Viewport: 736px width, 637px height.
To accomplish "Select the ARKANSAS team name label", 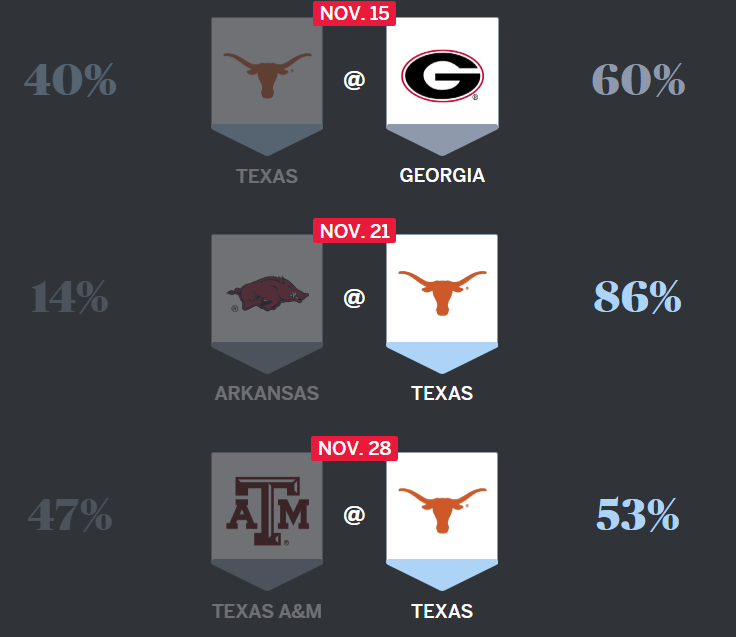I will (x=267, y=393).
